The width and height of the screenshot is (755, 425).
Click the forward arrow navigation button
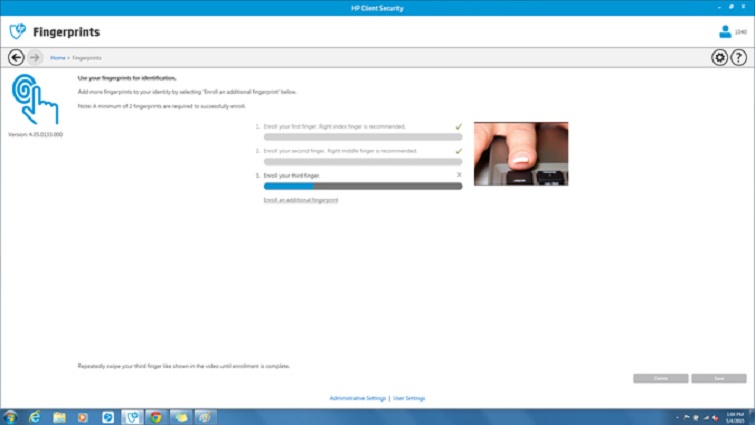coord(35,57)
